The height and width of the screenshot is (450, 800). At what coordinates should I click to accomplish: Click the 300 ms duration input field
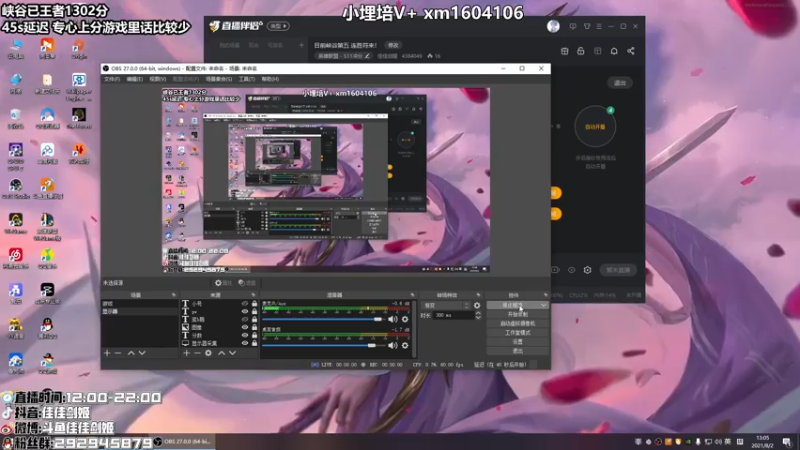[453, 315]
